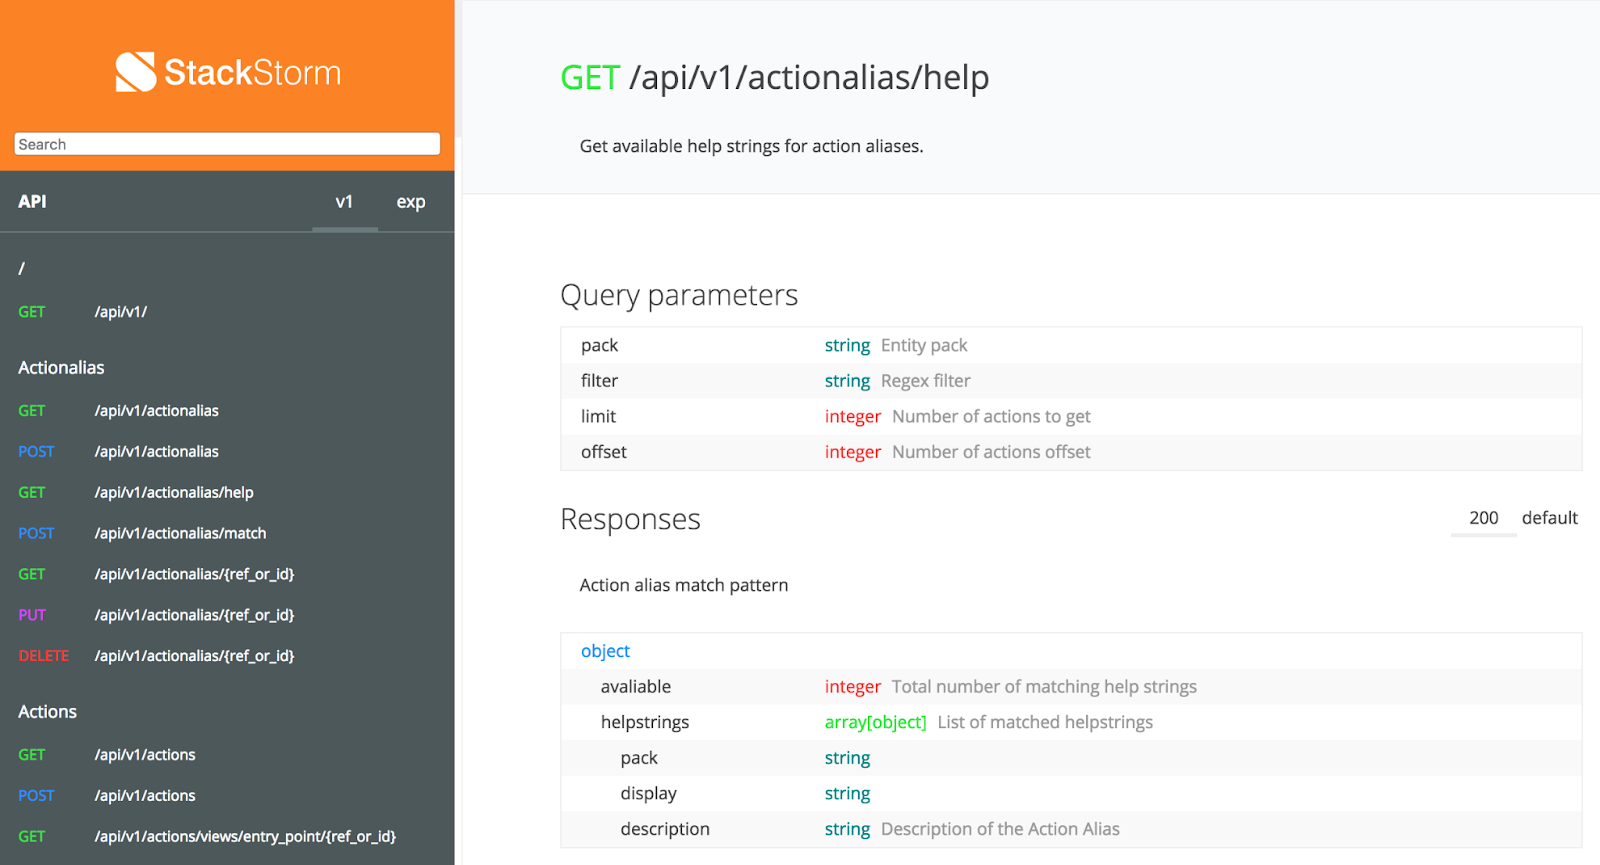Open GET /api/v1/actionalias endpoint
This screenshot has width=1600, height=865.
(156, 411)
